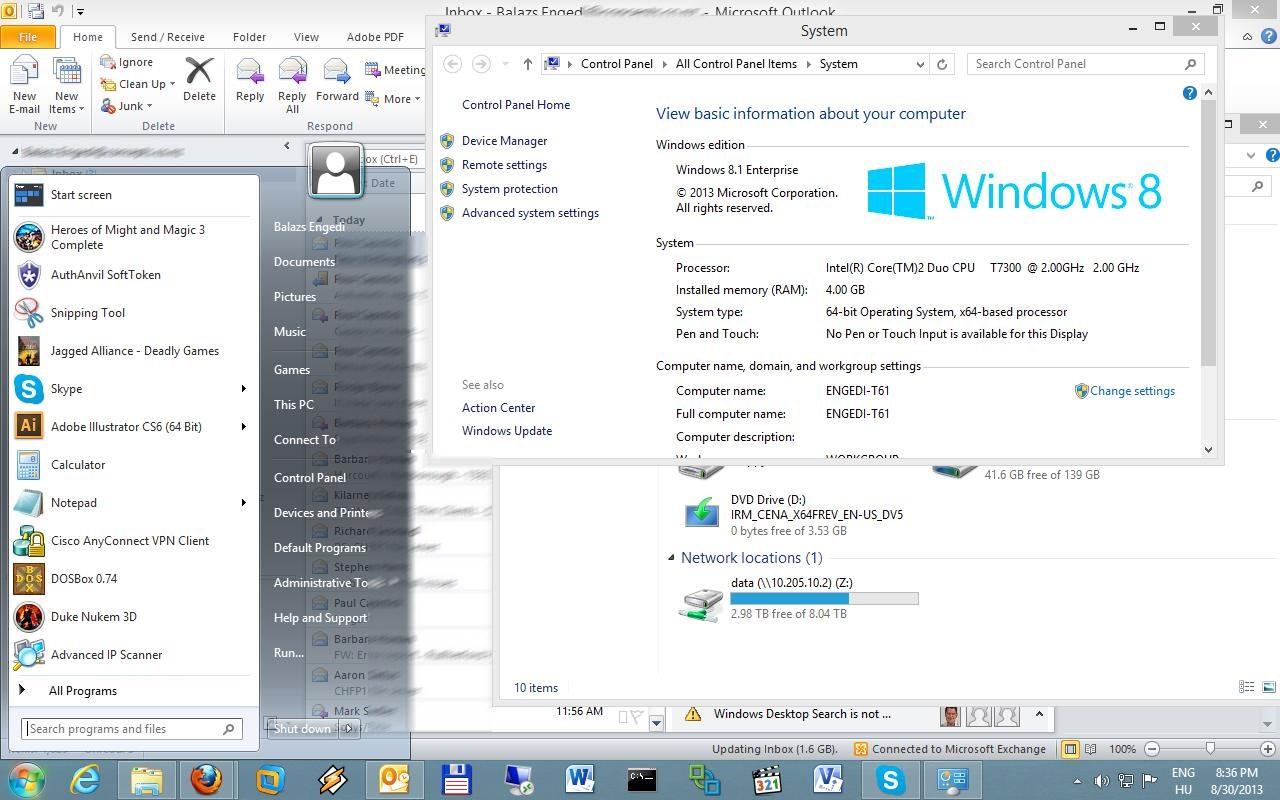This screenshot has width=1280, height=800.
Task: Launch Duke Nukem 3D
Action: click(x=133, y=617)
